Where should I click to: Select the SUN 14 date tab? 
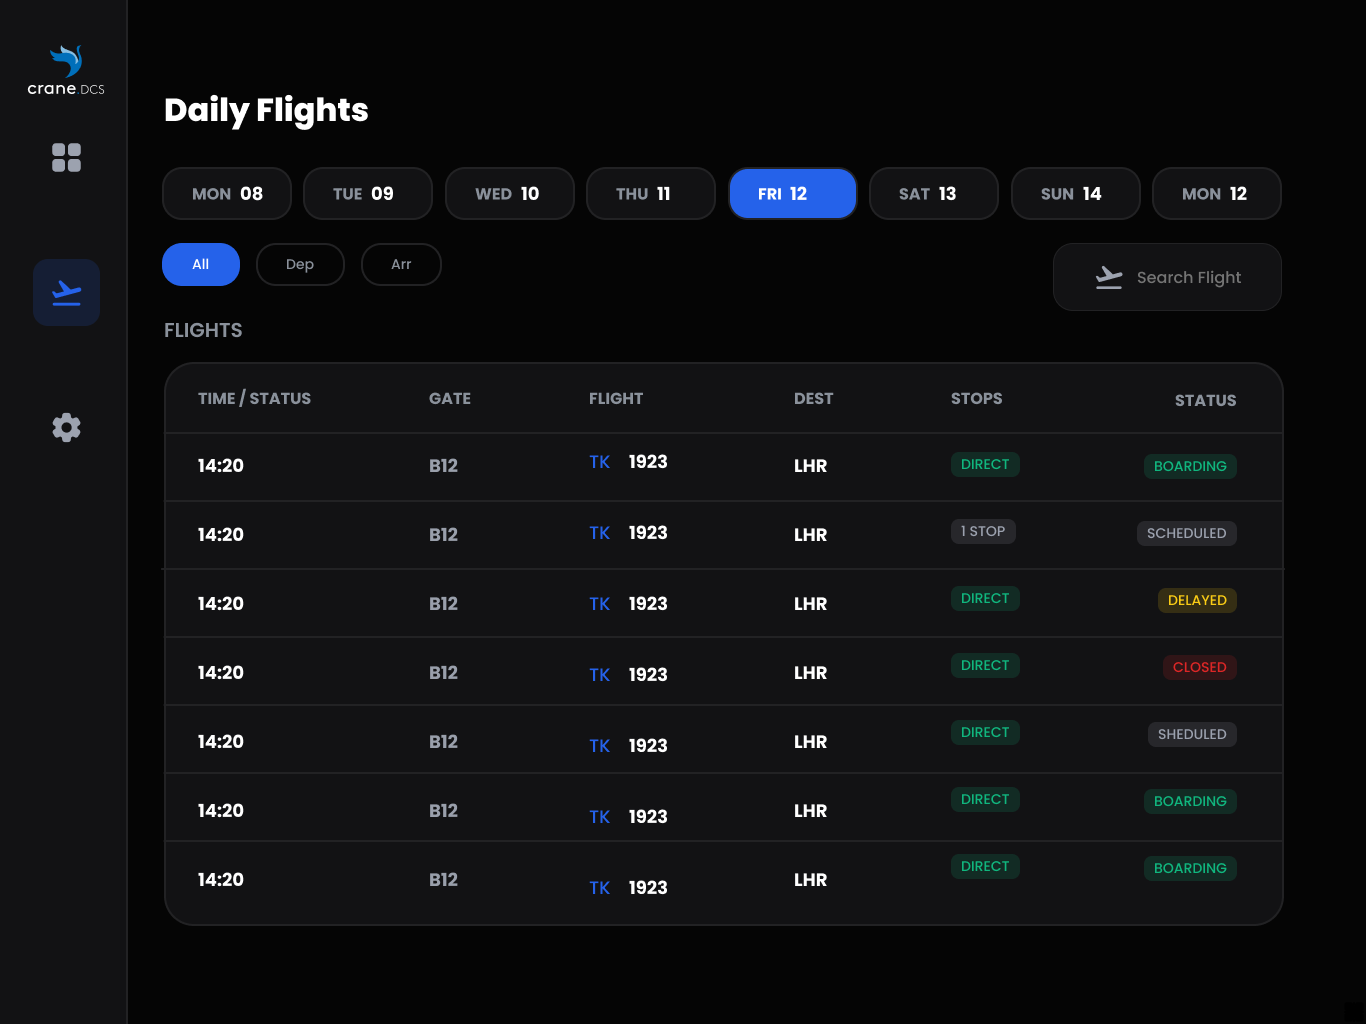point(1076,193)
